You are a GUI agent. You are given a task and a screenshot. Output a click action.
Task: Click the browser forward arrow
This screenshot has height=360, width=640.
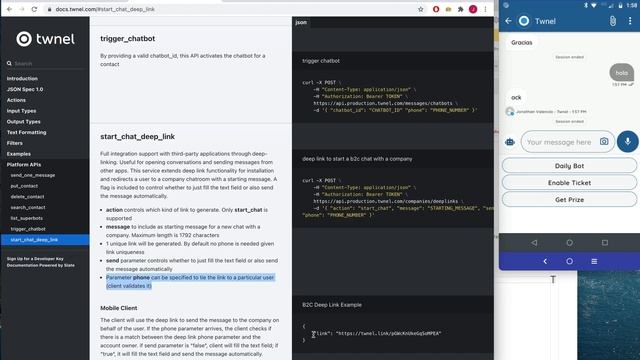[x=22, y=9]
